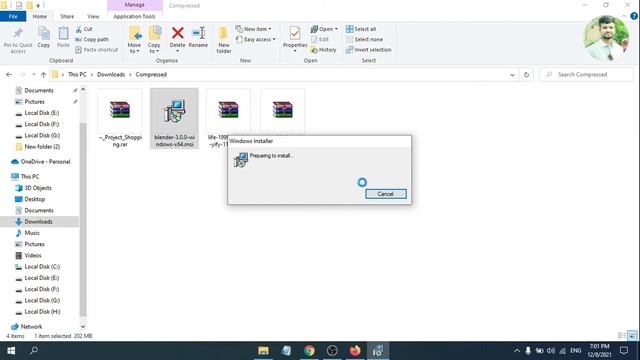Open Documents in Quick access
Screen dimensions: 640x360
pos(39,90)
